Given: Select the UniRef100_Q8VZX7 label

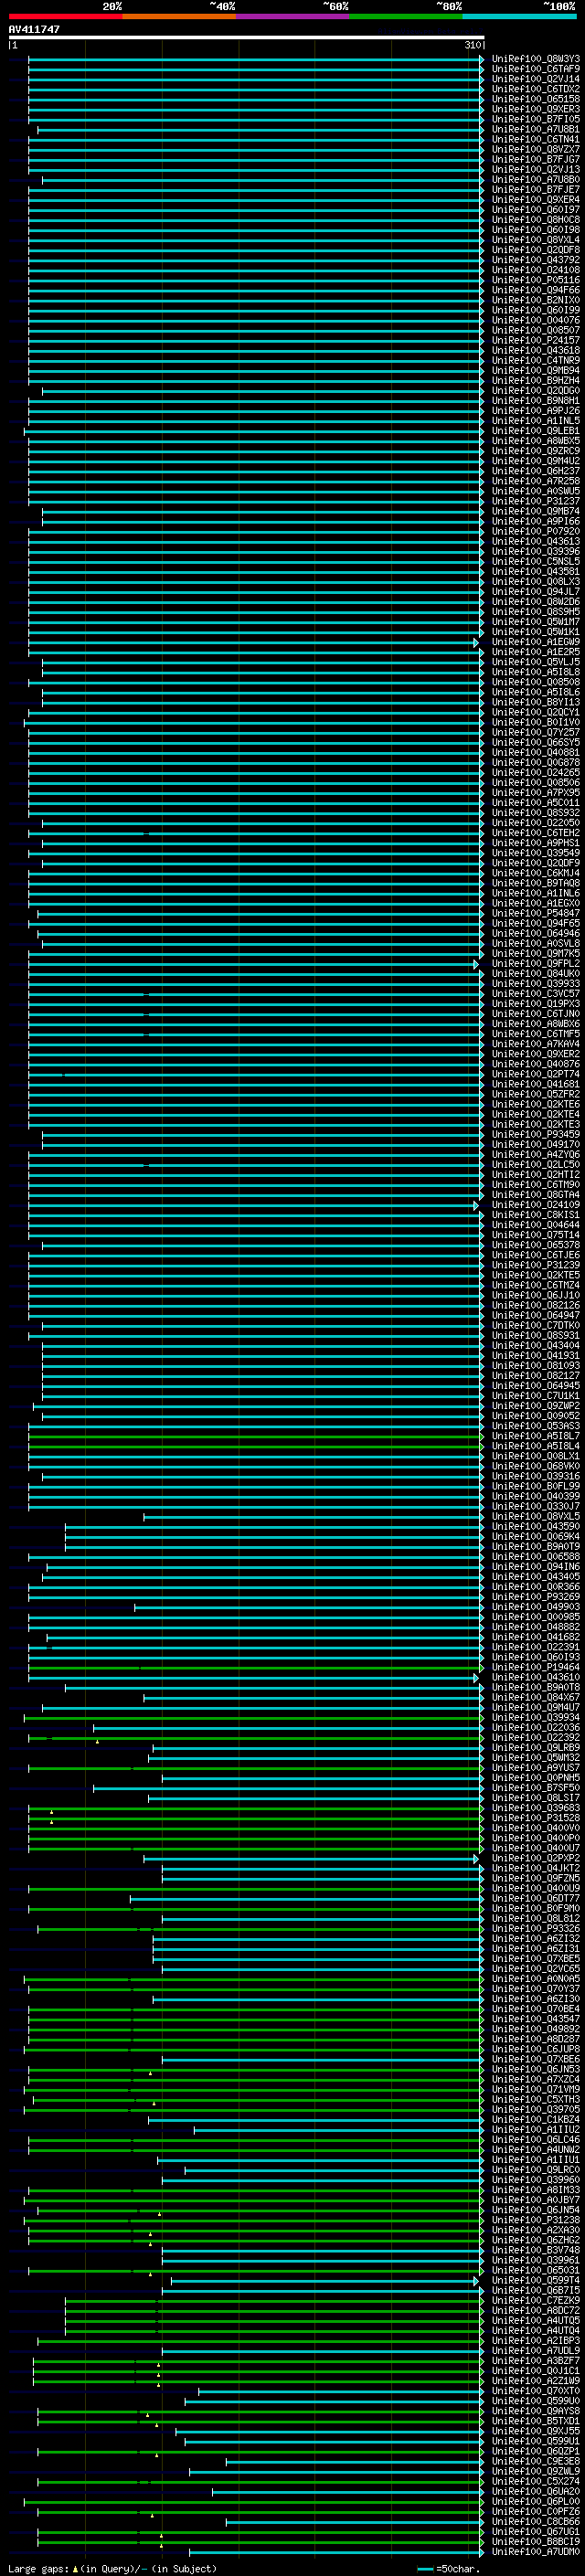Looking at the screenshot, I should pos(536,149).
